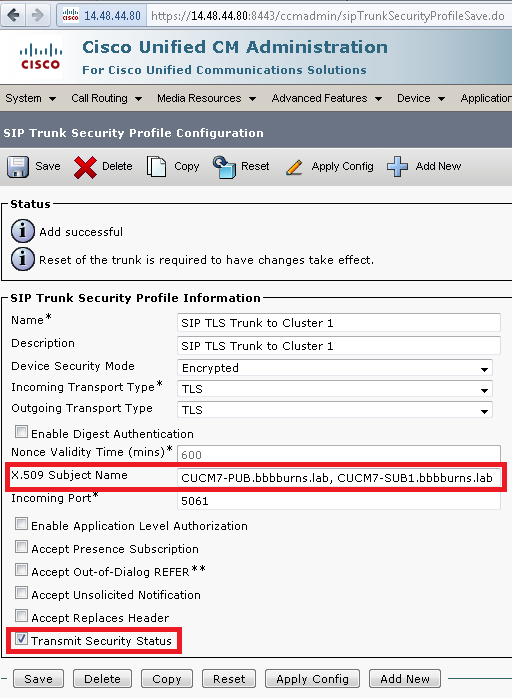The height and width of the screenshot is (698, 512).
Task: Click the Nonce Validity Time field
Action: (339, 454)
